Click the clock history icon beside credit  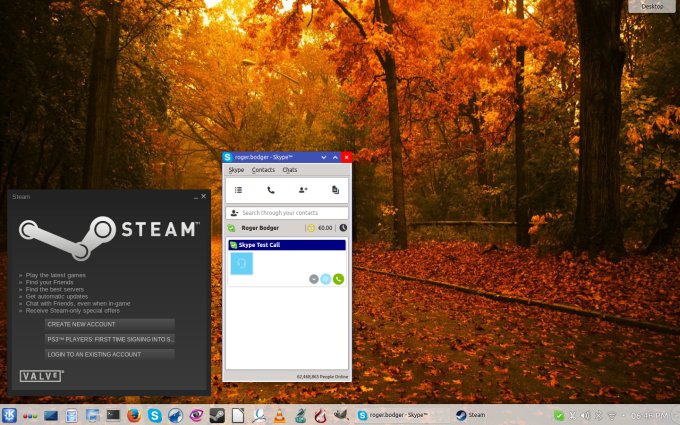click(x=343, y=228)
